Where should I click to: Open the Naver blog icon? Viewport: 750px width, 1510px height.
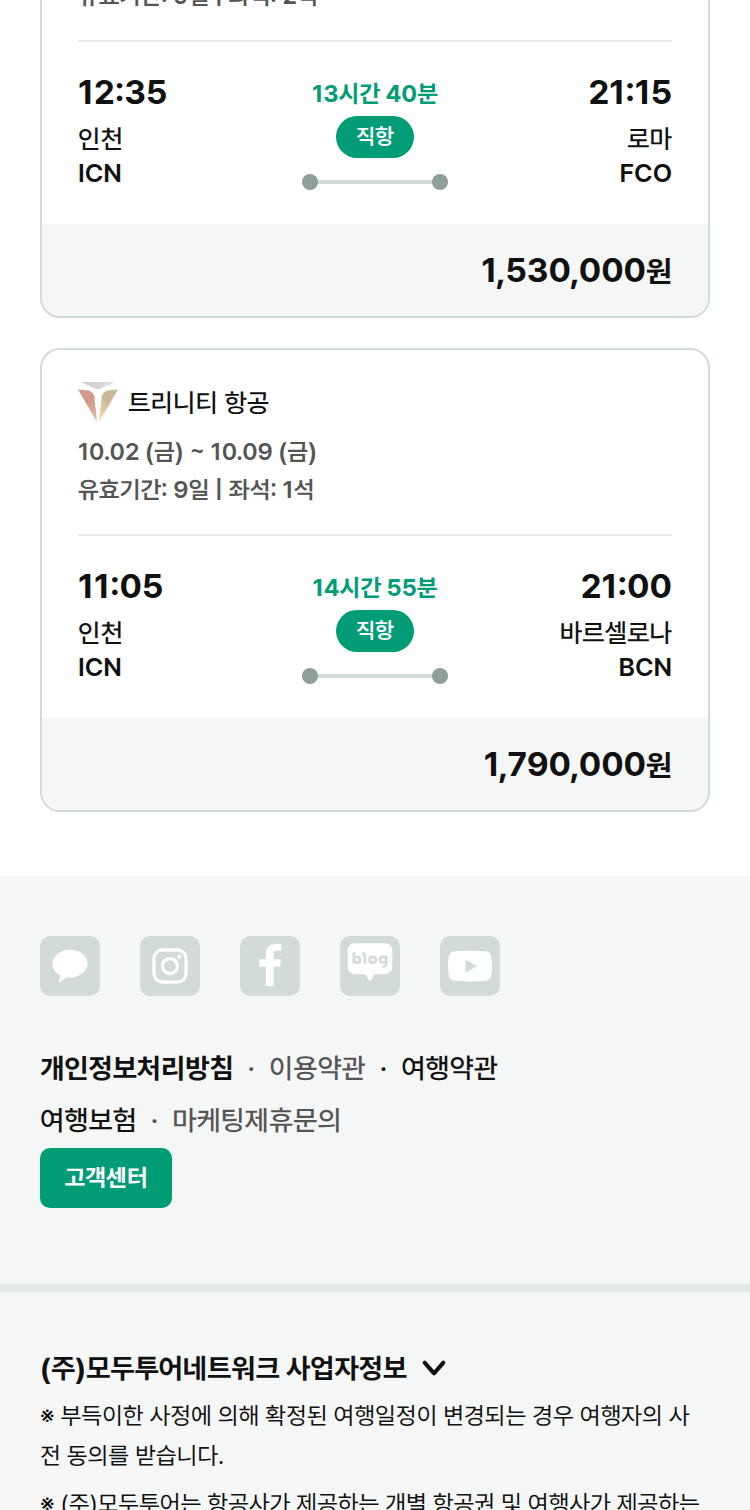point(370,966)
